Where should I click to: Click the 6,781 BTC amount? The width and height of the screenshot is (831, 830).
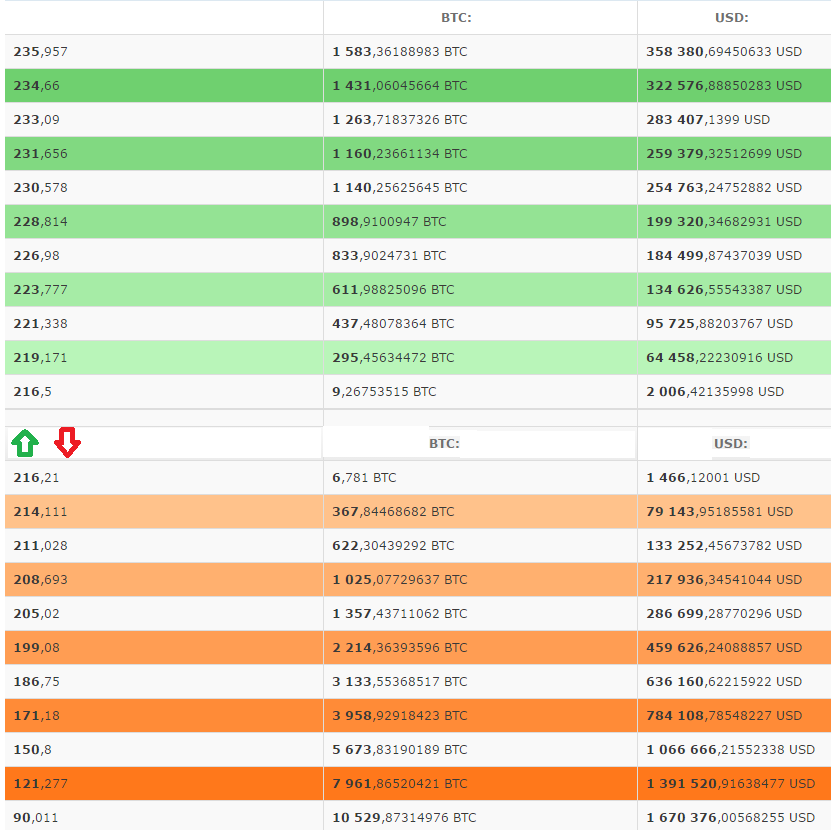364,478
